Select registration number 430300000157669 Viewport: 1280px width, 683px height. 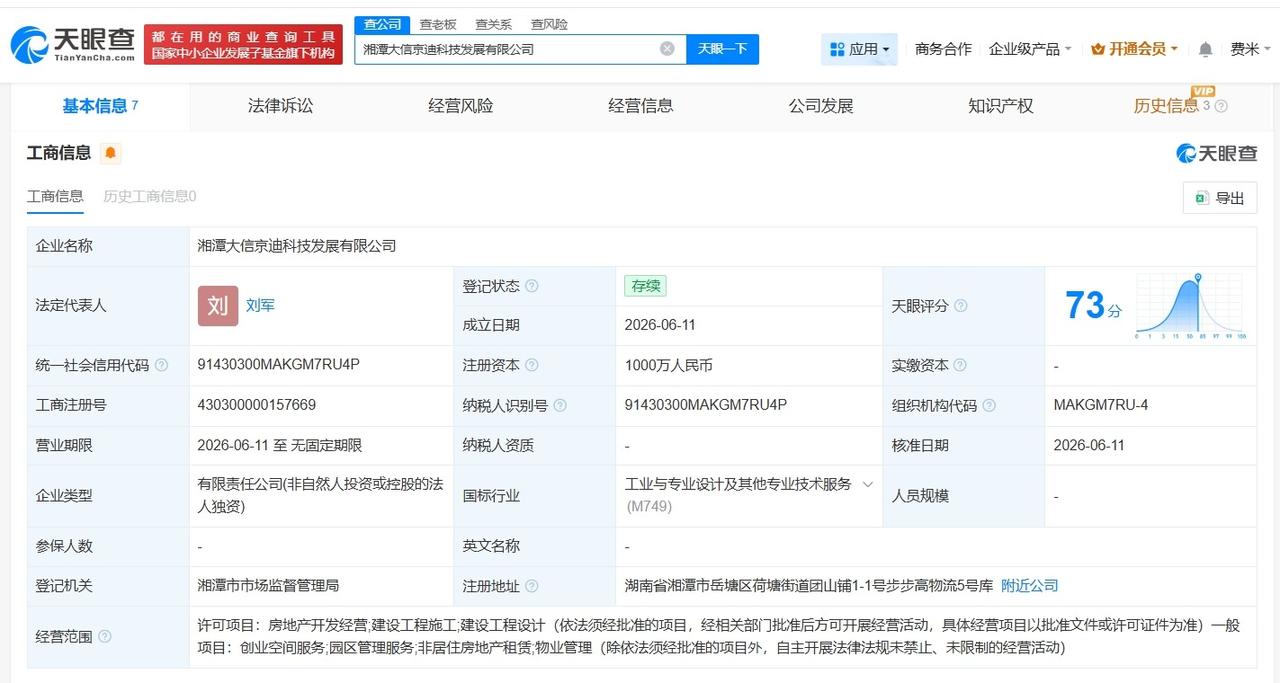tap(257, 404)
